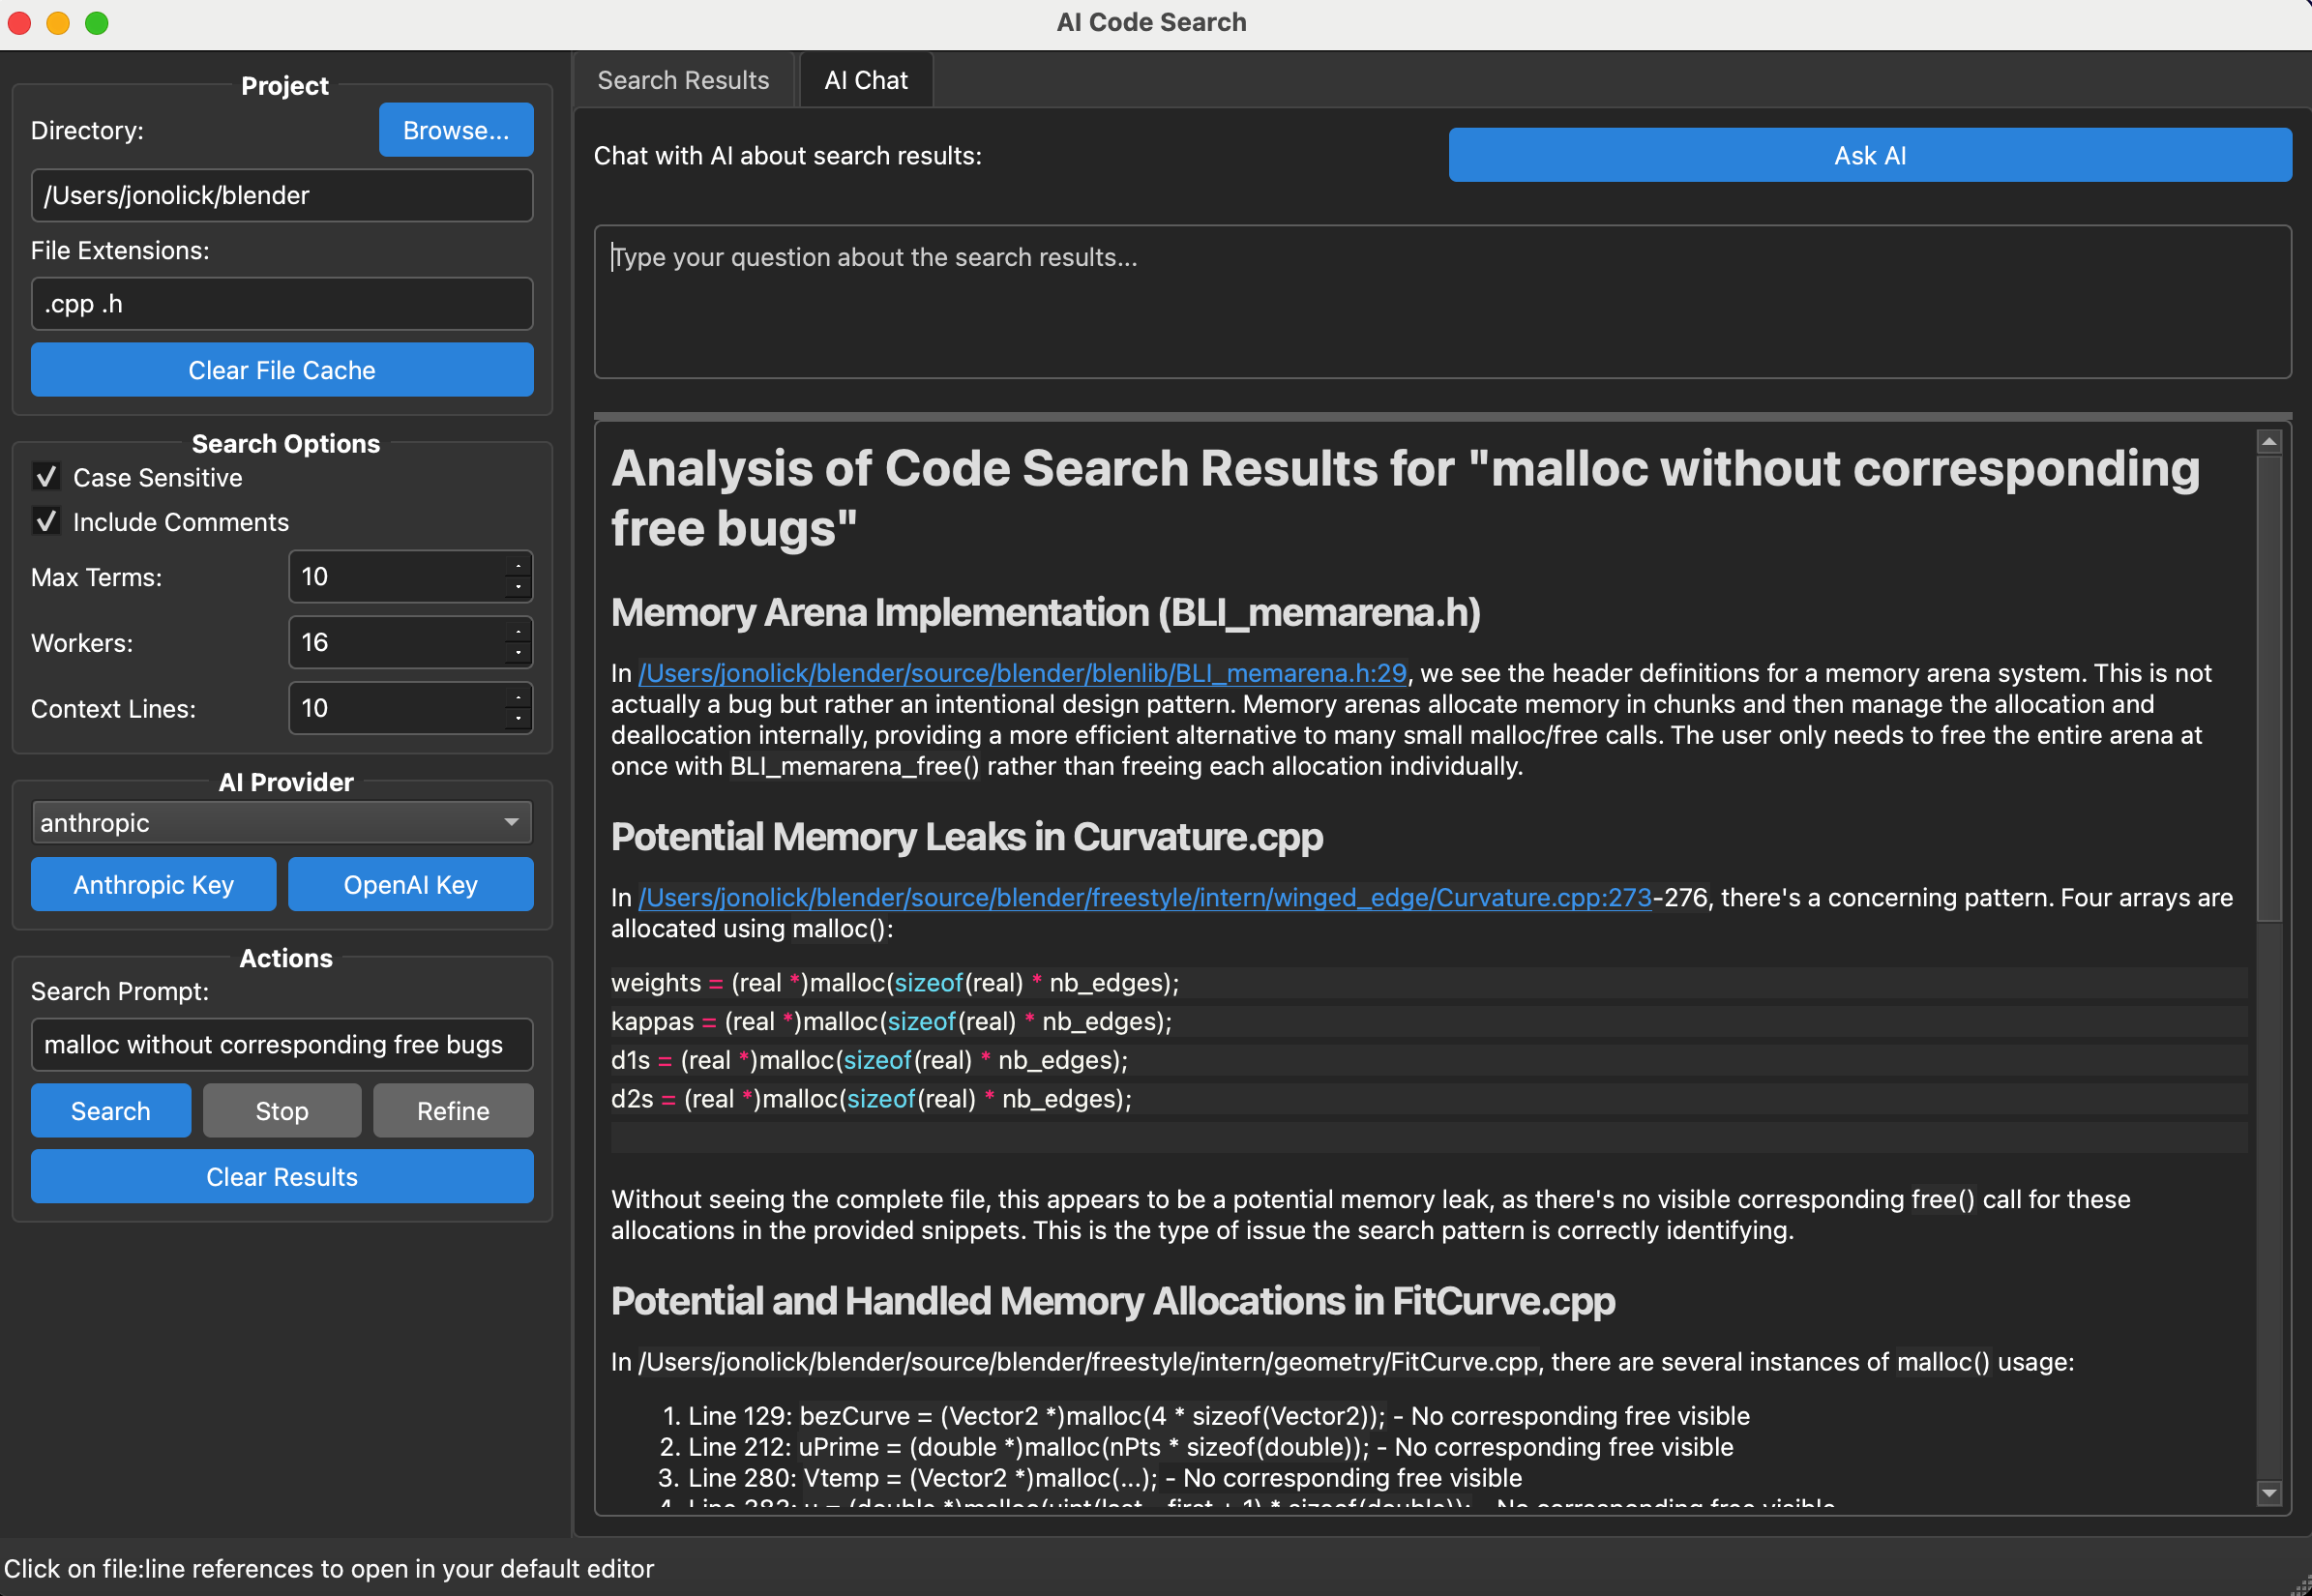Viewport: 2312px width, 1596px height.
Task: Decrement the Max Terms spinner down arrow
Action: click(518, 587)
